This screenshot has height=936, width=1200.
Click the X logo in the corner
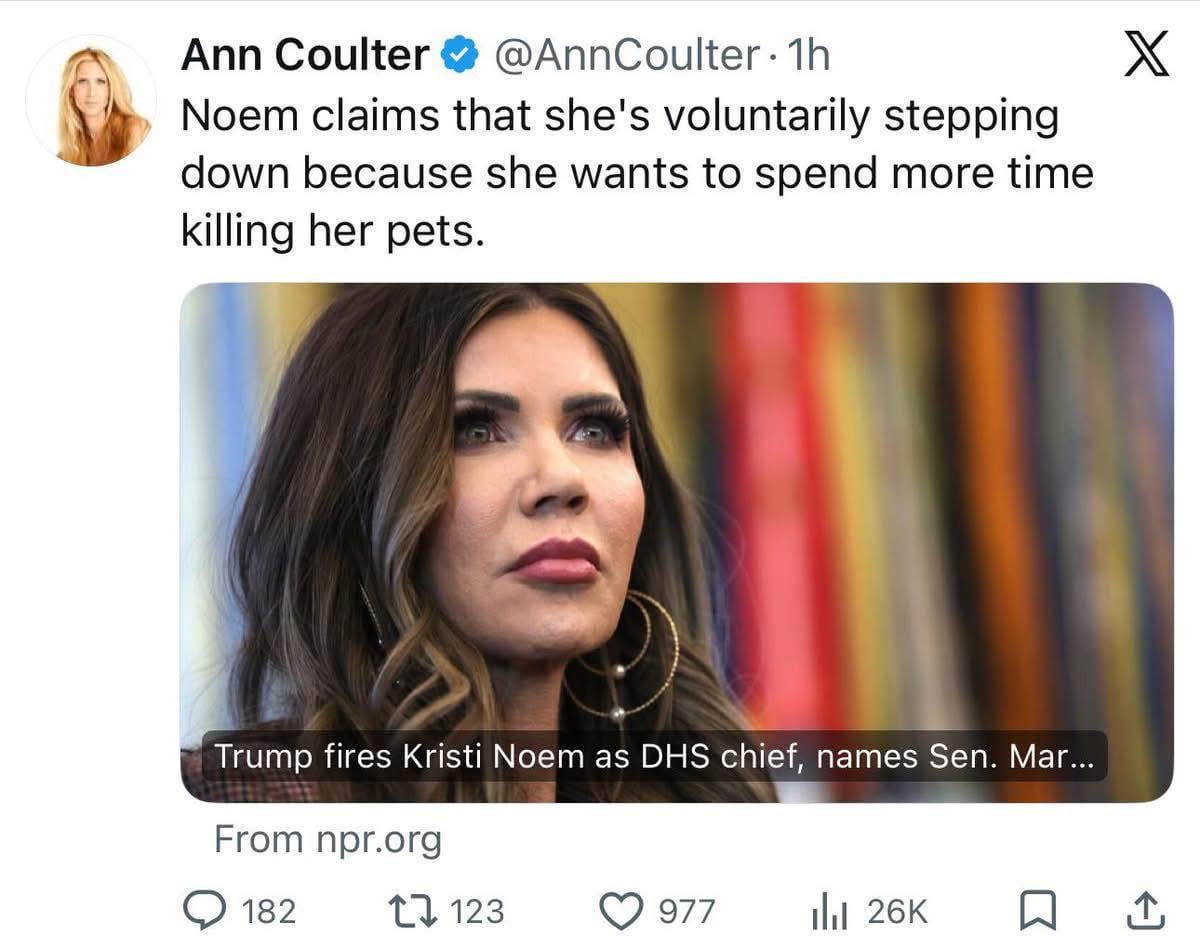tap(1144, 56)
